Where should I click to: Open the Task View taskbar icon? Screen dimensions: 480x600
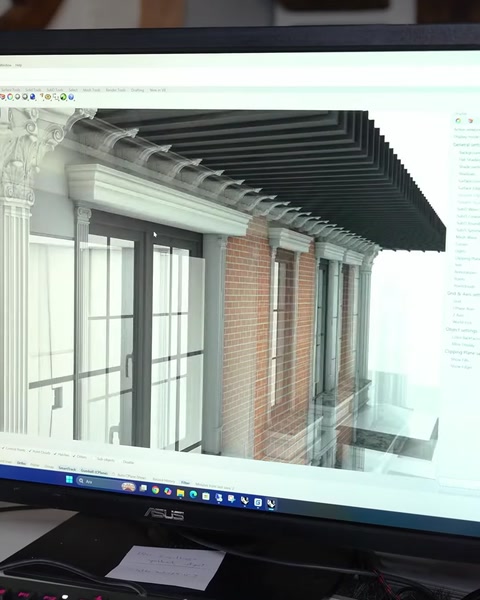point(143,488)
